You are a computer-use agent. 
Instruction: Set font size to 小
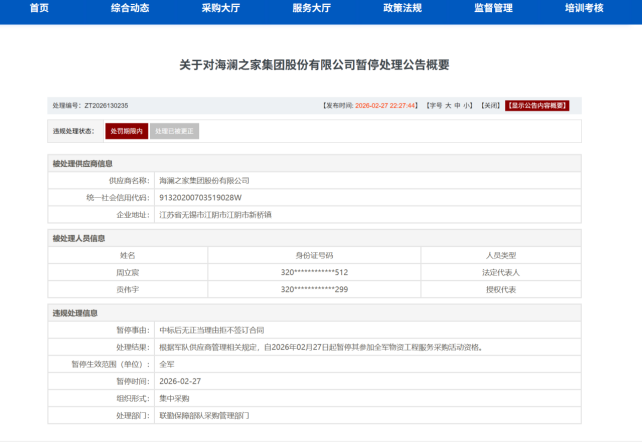pyautogui.click(x=467, y=105)
